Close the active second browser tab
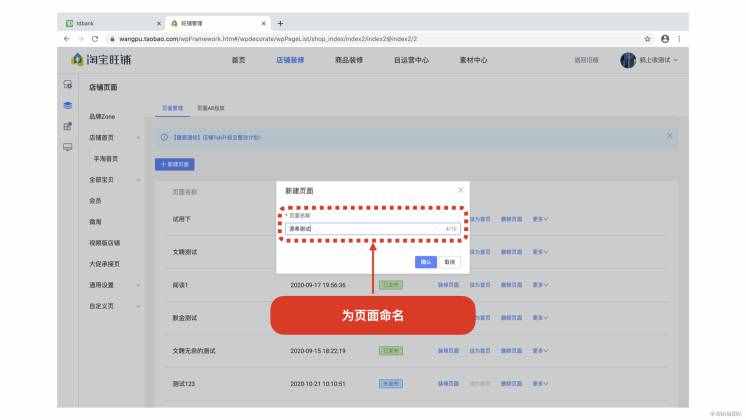The width and height of the screenshot is (746, 420). click(264, 23)
